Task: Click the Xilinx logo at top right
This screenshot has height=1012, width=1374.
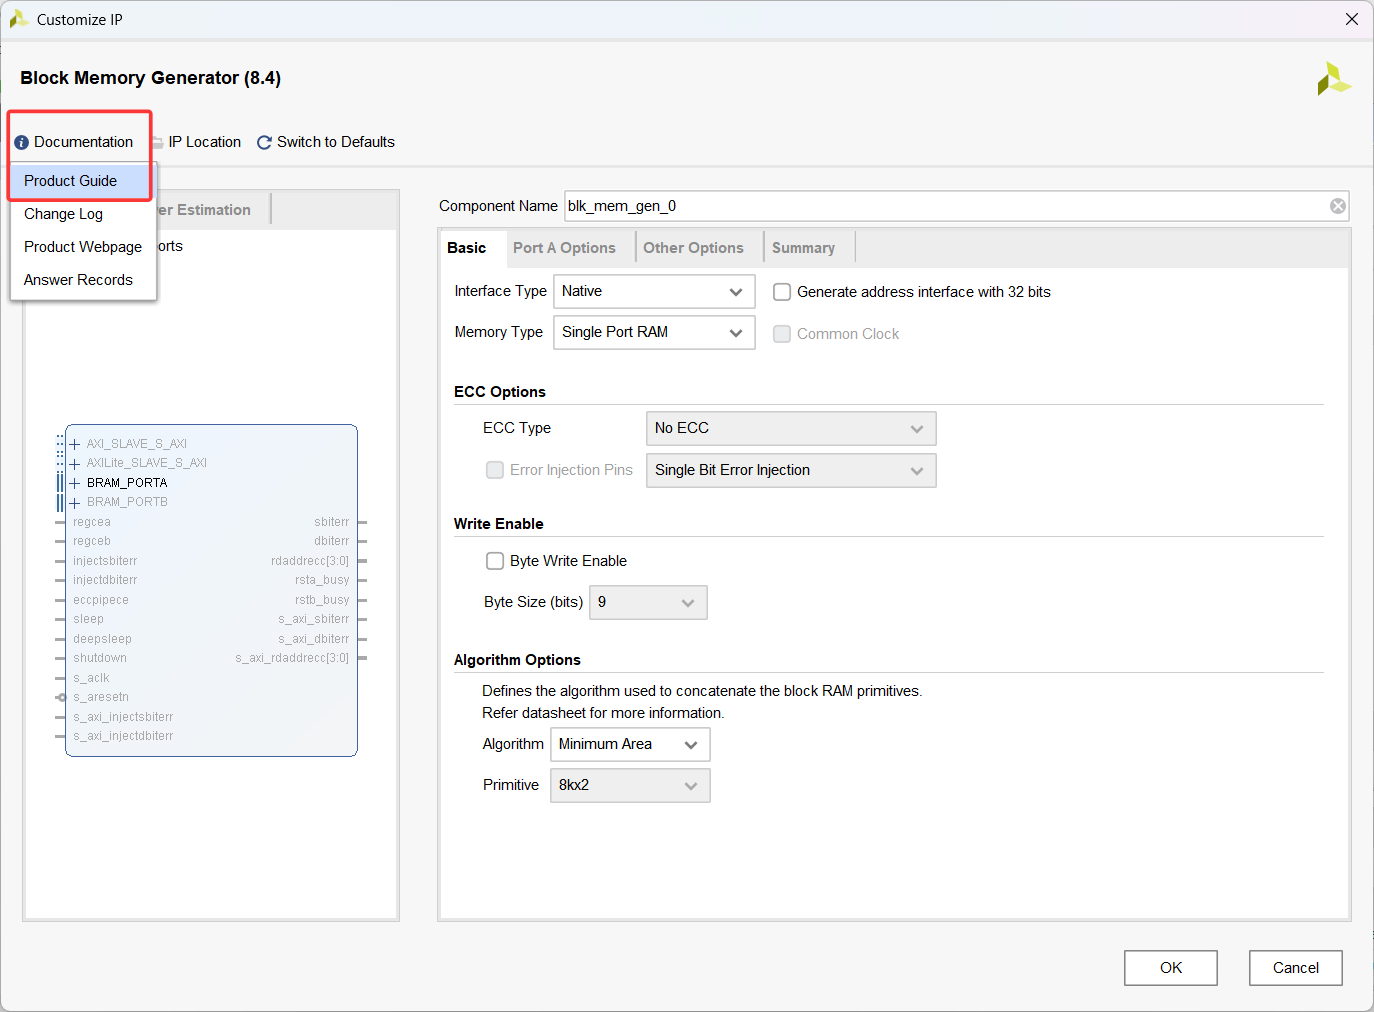Action: click(x=1333, y=79)
